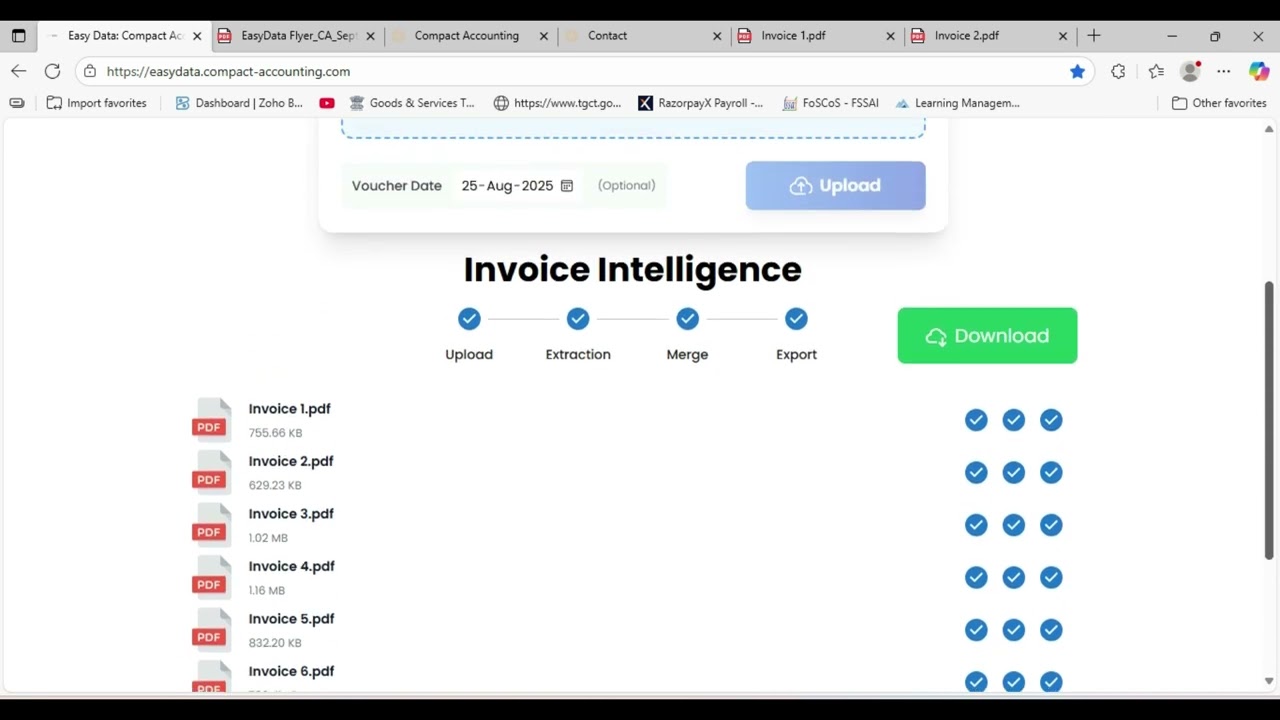This screenshot has width=1280, height=720.
Task: Click the Invoice 3.pdf file name
Action: (291, 514)
